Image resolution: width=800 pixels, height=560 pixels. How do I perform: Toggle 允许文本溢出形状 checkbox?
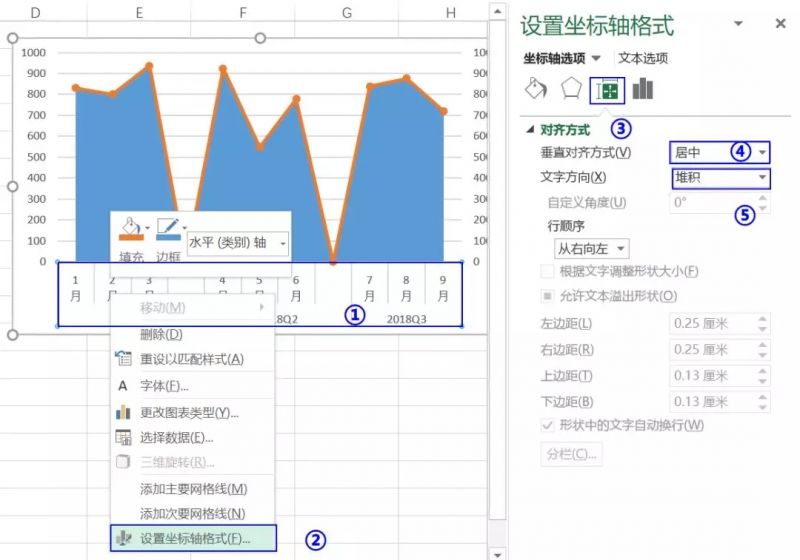pyautogui.click(x=547, y=296)
